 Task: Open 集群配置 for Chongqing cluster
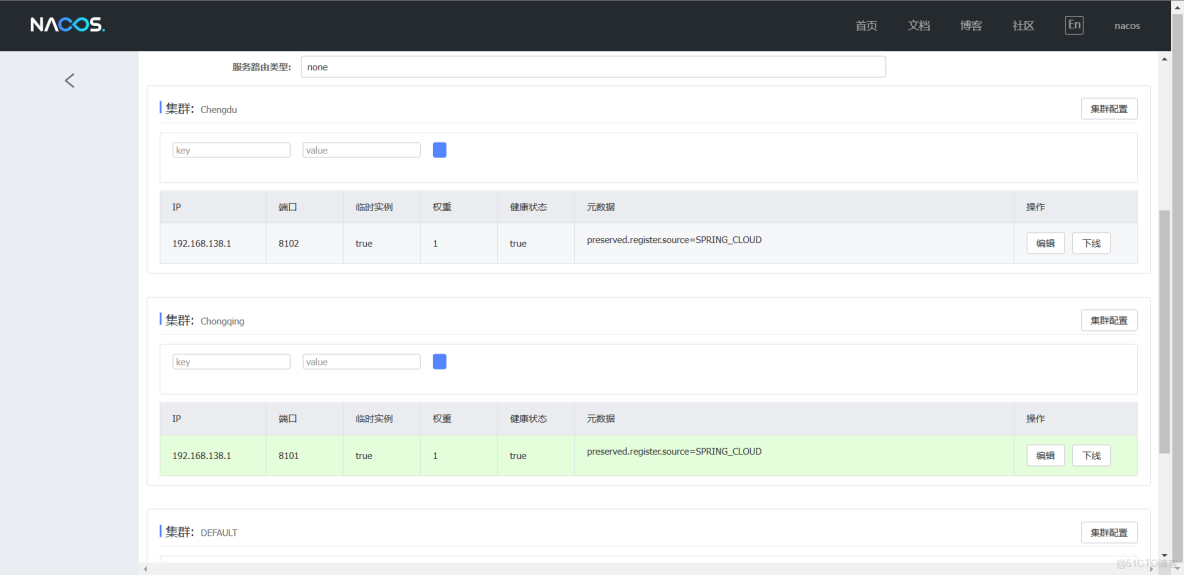coord(1109,320)
